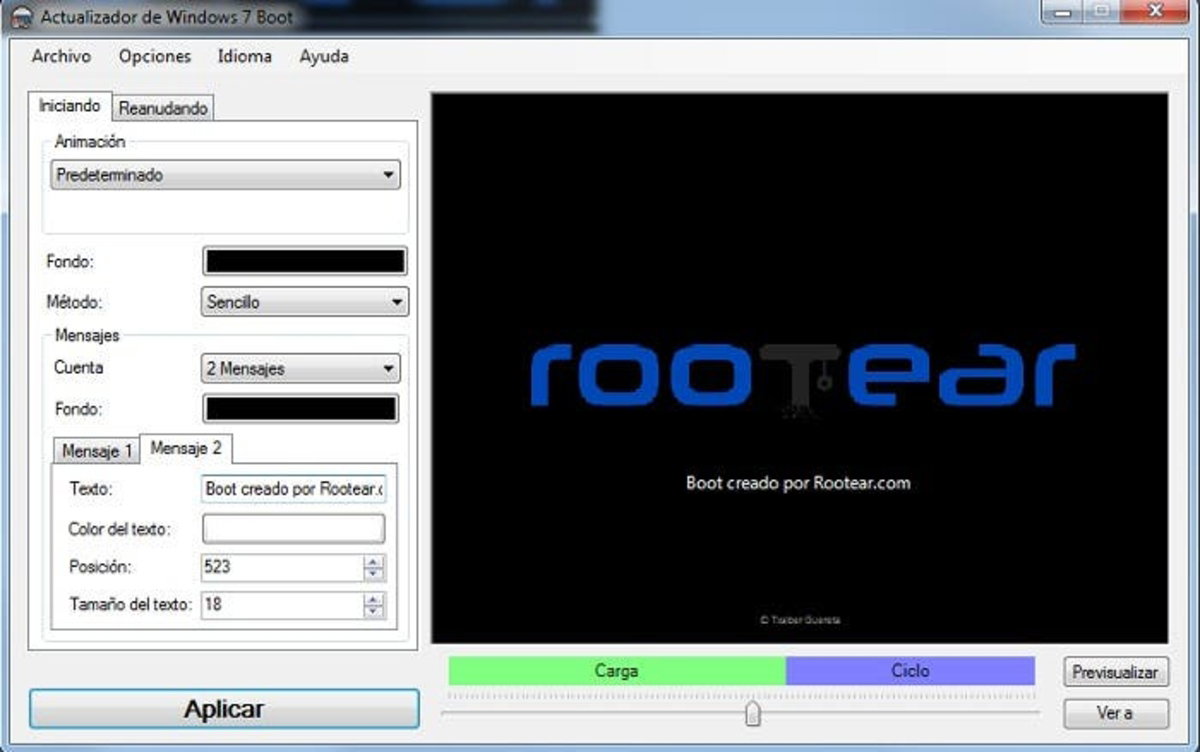The width and height of the screenshot is (1200, 752).
Task: Maximize the Actualizador window
Action: (x=1100, y=11)
